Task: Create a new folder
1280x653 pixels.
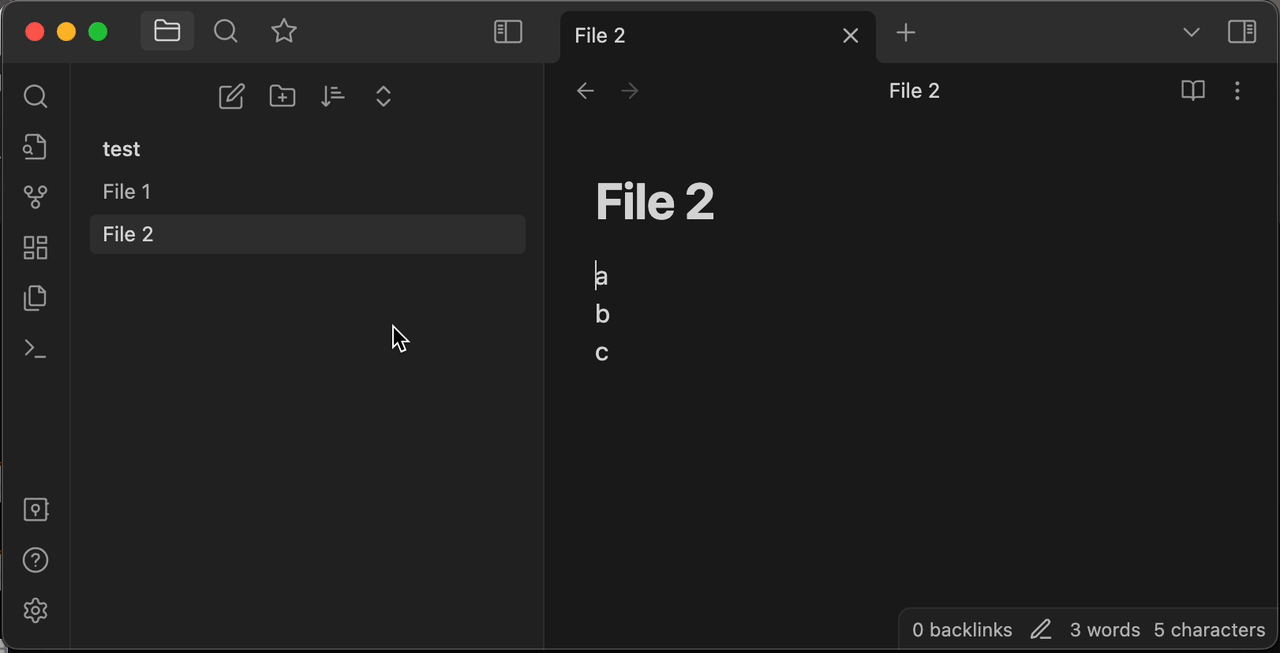Action: point(282,96)
